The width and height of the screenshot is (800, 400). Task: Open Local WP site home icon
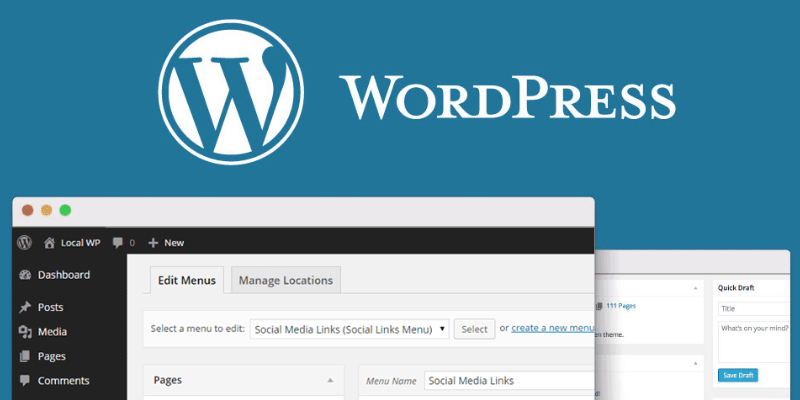(50, 243)
